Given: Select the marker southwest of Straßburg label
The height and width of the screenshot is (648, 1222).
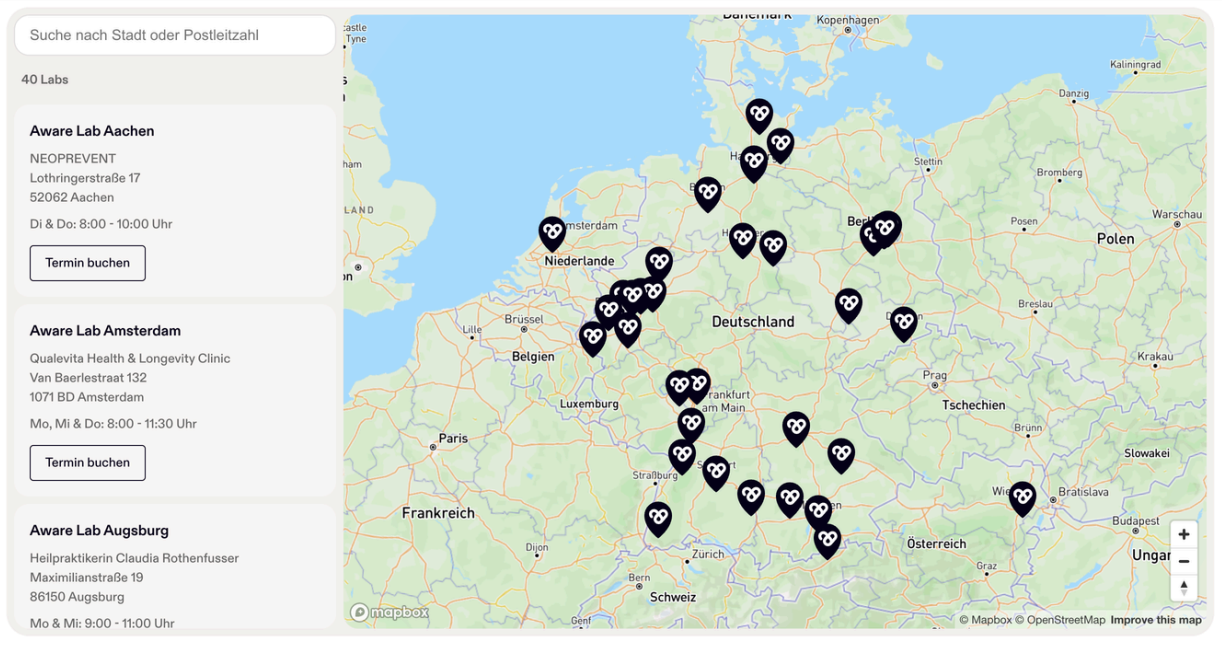Looking at the screenshot, I should point(658,519).
